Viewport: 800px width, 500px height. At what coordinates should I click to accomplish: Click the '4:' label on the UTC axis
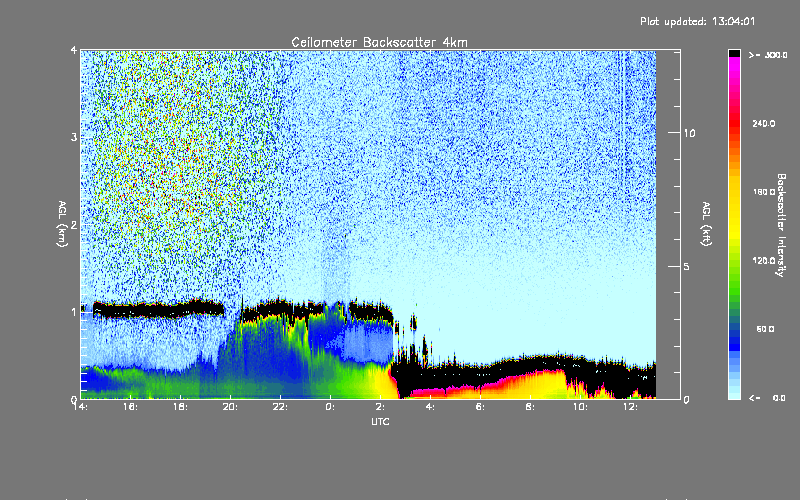click(430, 407)
